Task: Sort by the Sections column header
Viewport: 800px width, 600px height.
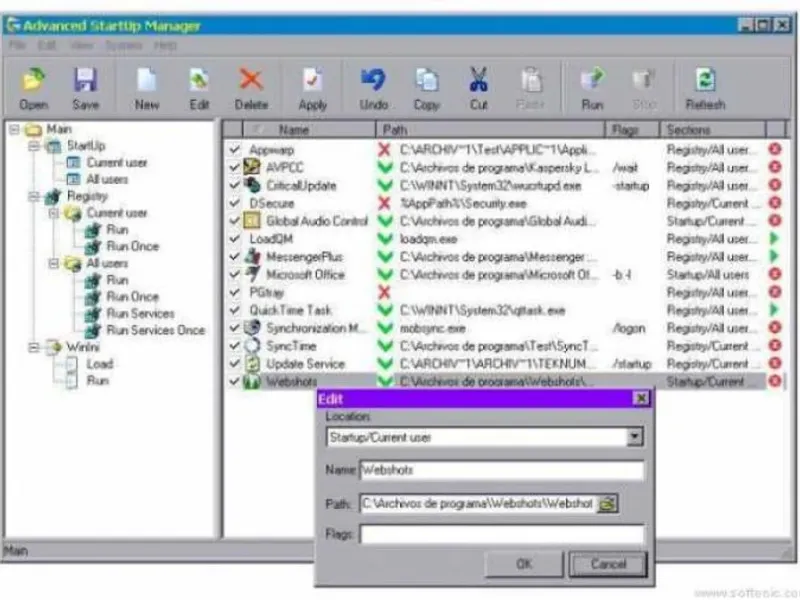Action: pyautogui.click(x=713, y=130)
